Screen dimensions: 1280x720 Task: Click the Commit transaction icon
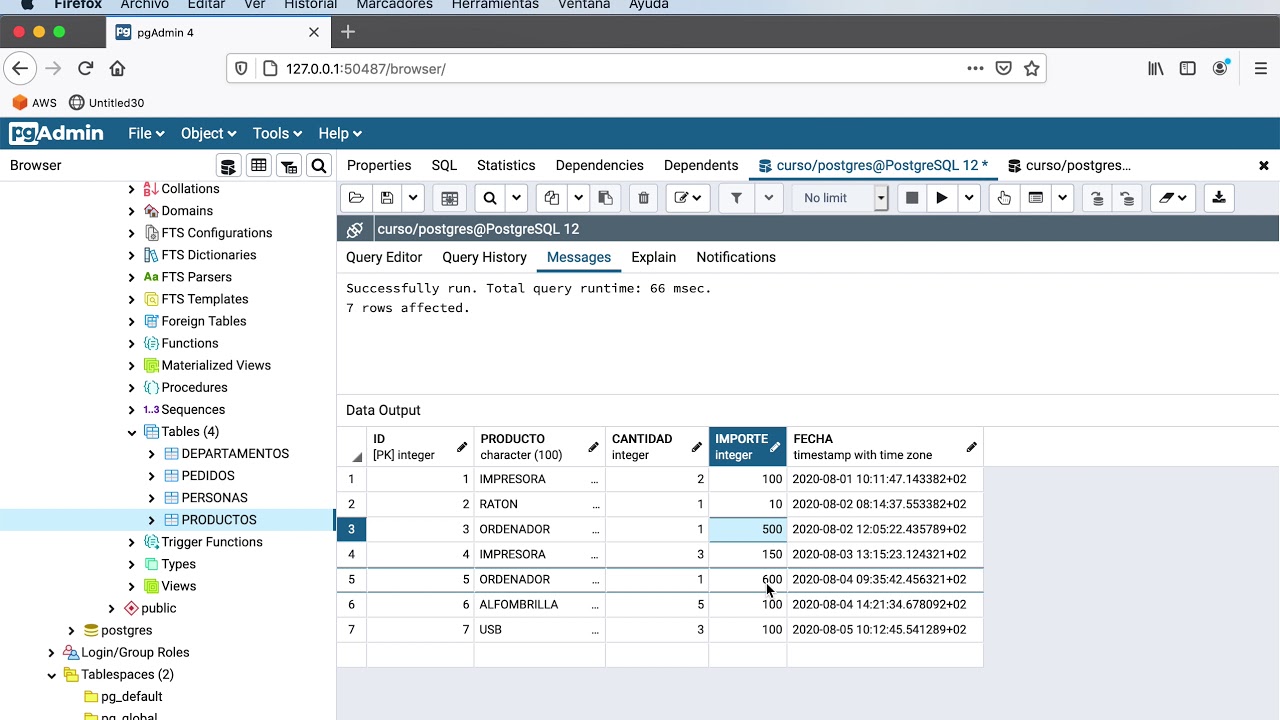[1097, 198]
